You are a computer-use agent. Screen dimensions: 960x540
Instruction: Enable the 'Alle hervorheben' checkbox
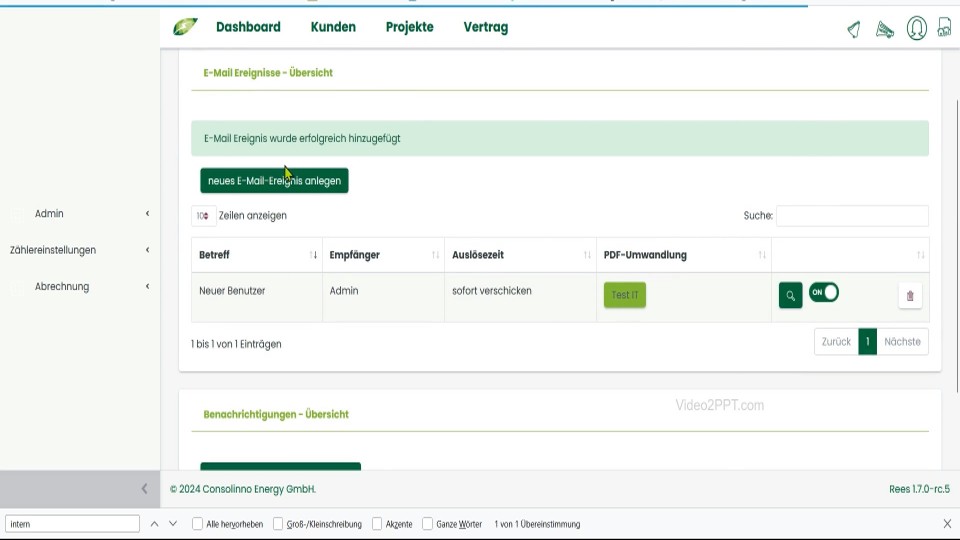pyautogui.click(x=198, y=524)
